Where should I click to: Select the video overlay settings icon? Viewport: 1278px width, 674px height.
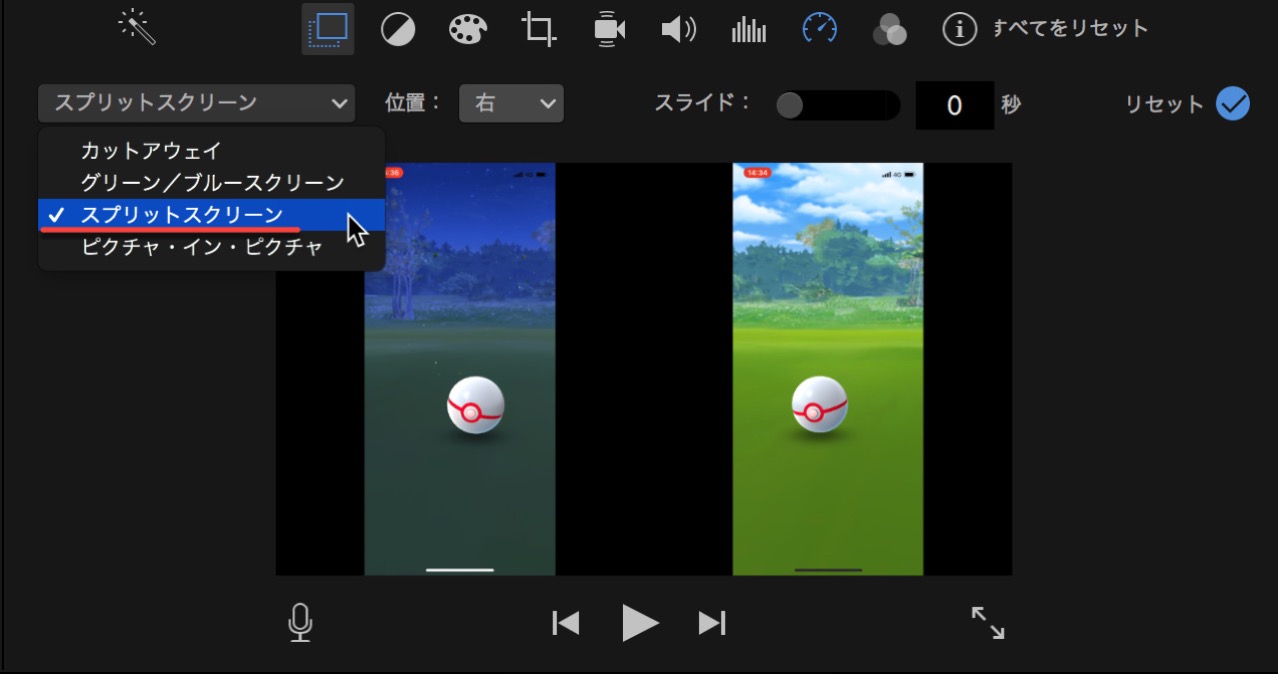(x=328, y=29)
